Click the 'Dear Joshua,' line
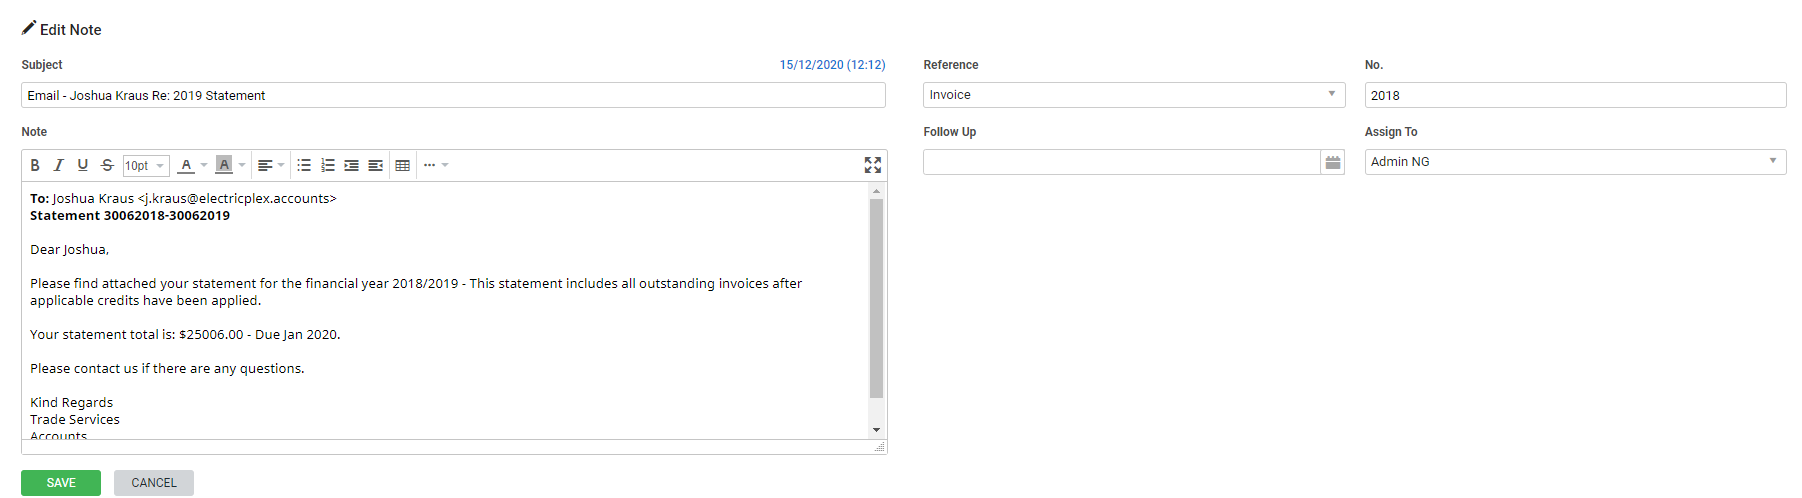The height and width of the screenshot is (498, 1802). pos(69,250)
